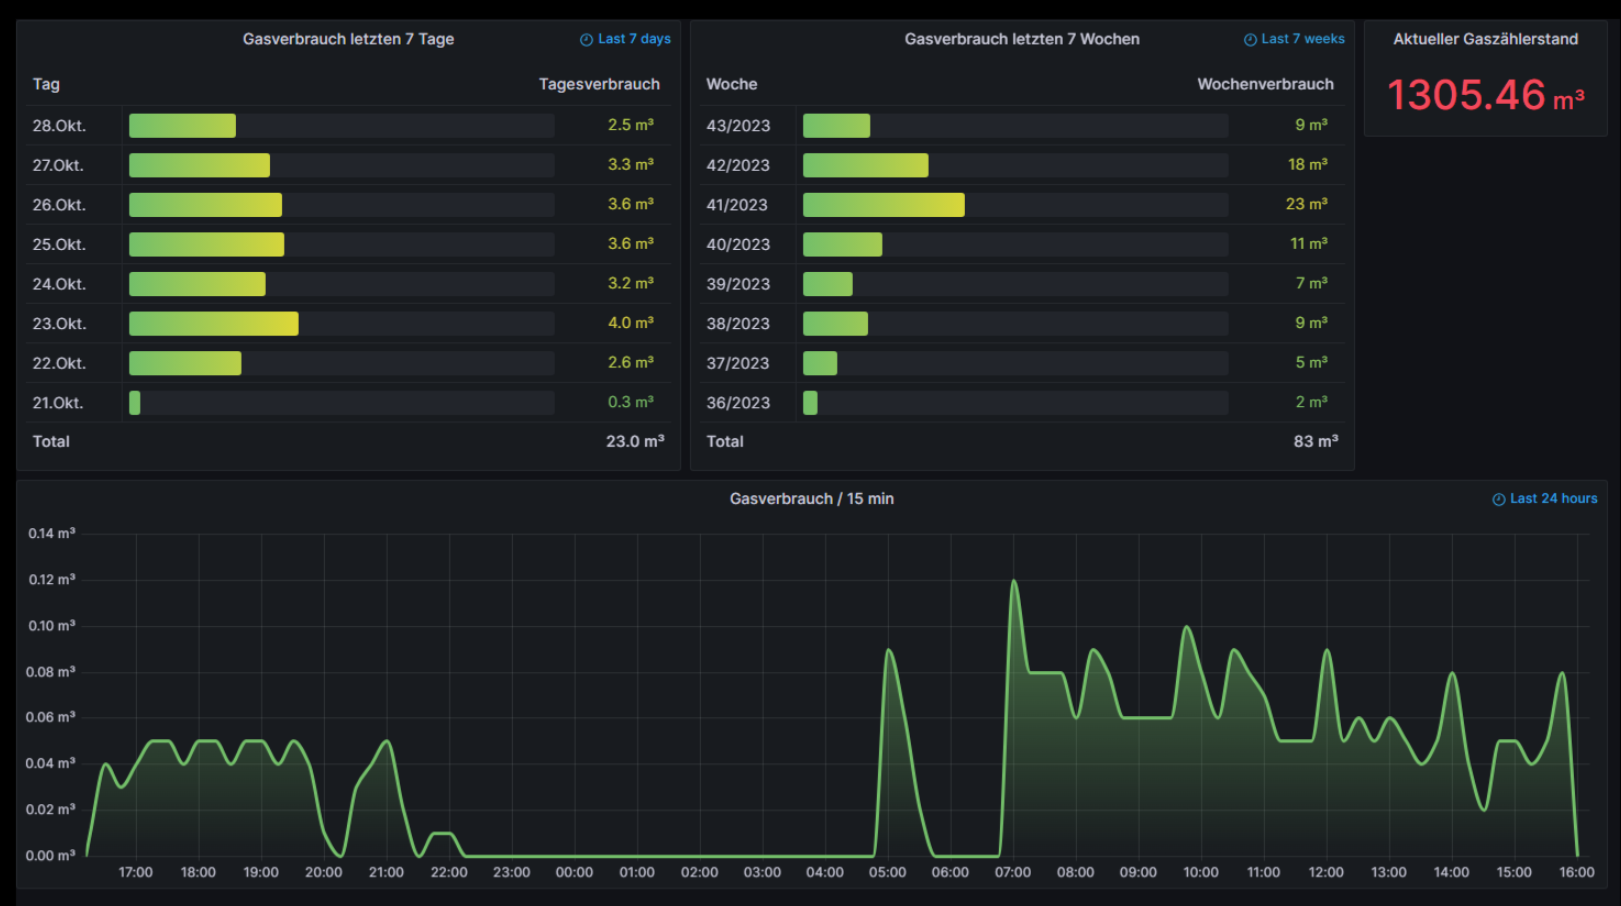Open the Aktueller Gaszählerstand panel title menu
1621x906 pixels.
tap(1486, 39)
